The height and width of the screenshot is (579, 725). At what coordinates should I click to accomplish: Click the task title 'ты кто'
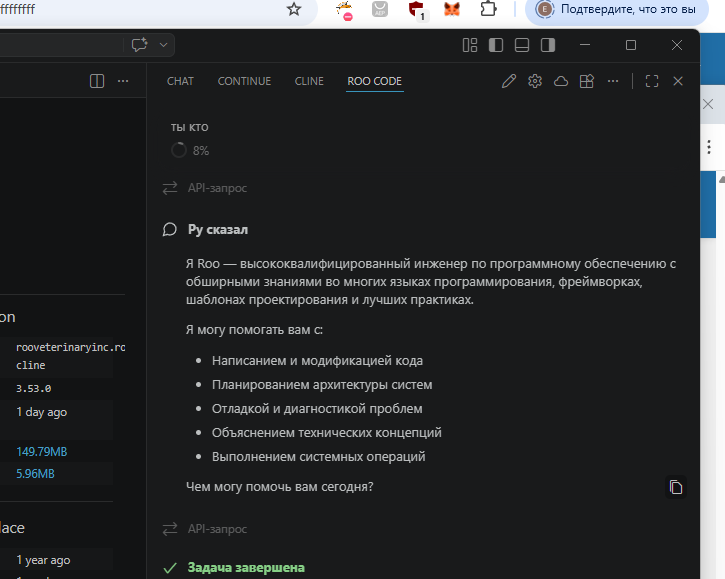(190, 127)
